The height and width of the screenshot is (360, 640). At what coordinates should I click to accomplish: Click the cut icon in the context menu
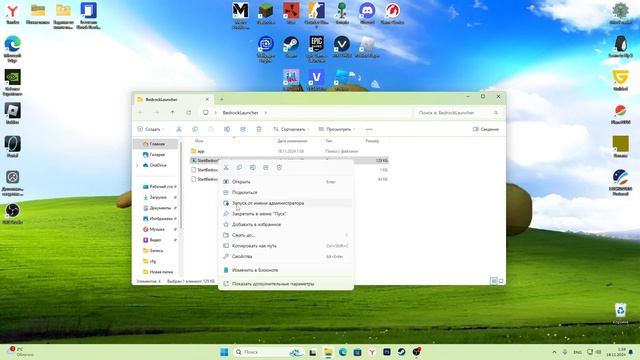tap(226, 167)
